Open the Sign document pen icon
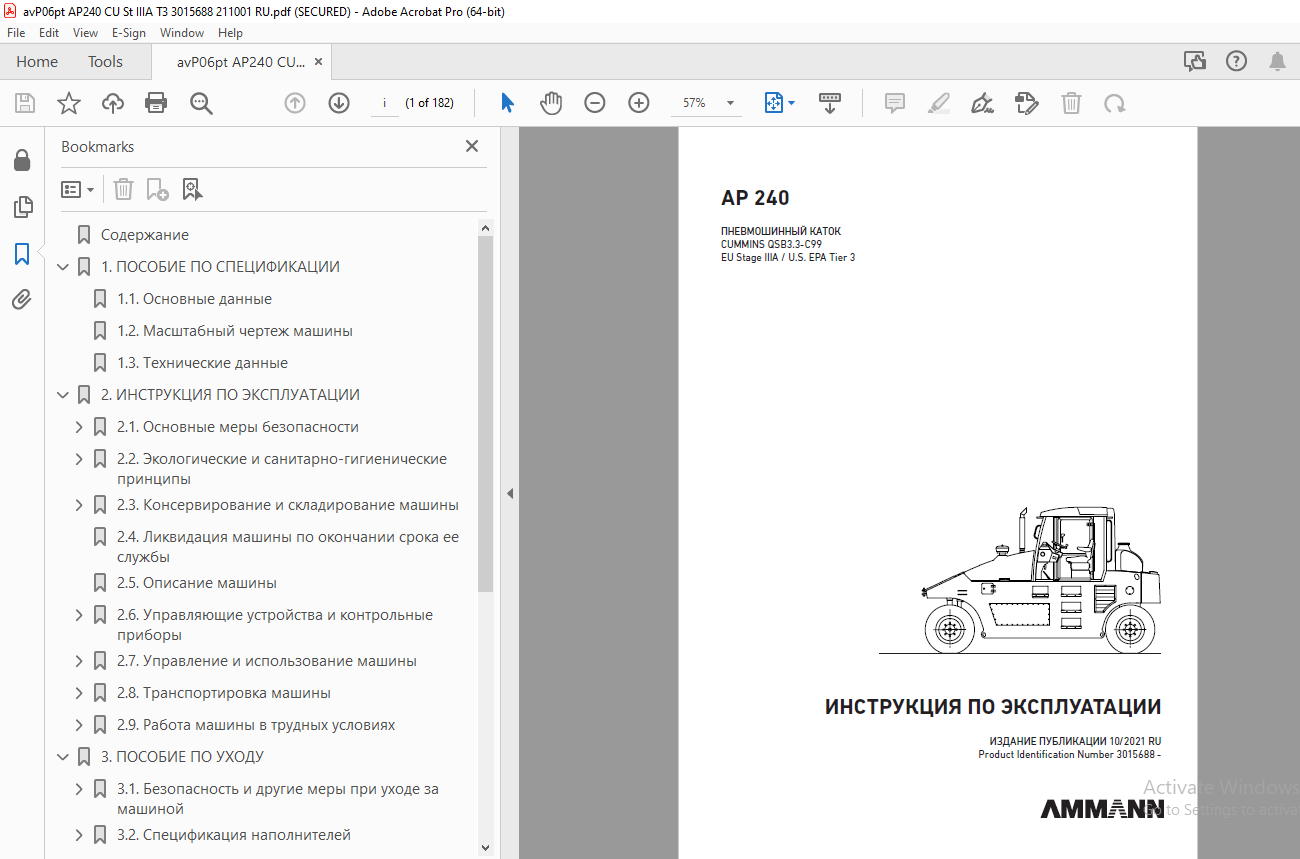 click(x=983, y=103)
